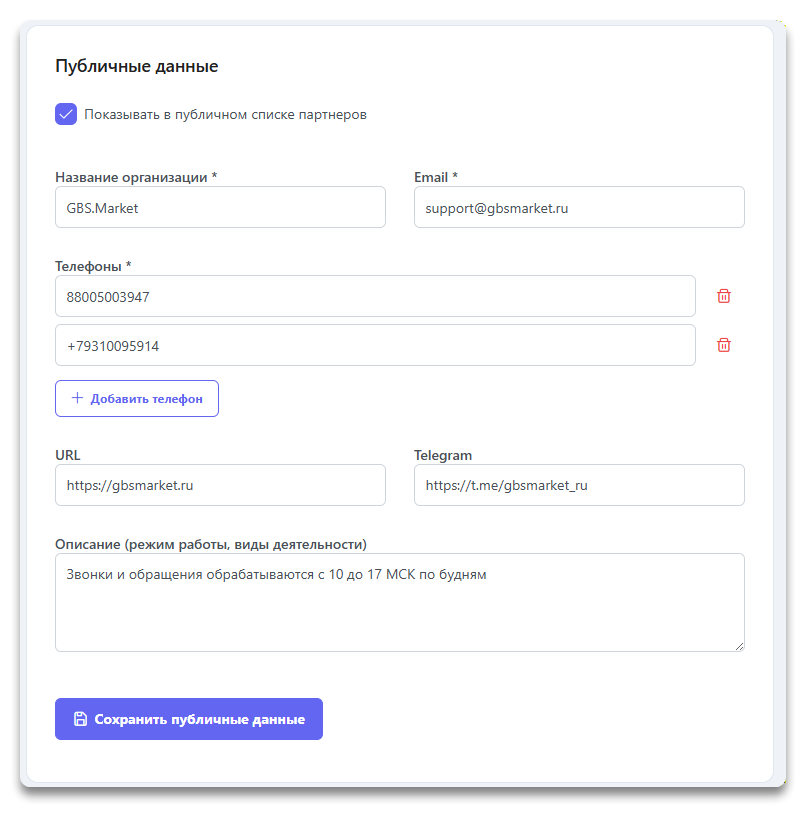The image size is (806, 815).
Task: Click the 'Публичные данные' heading
Action: [x=136, y=67]
